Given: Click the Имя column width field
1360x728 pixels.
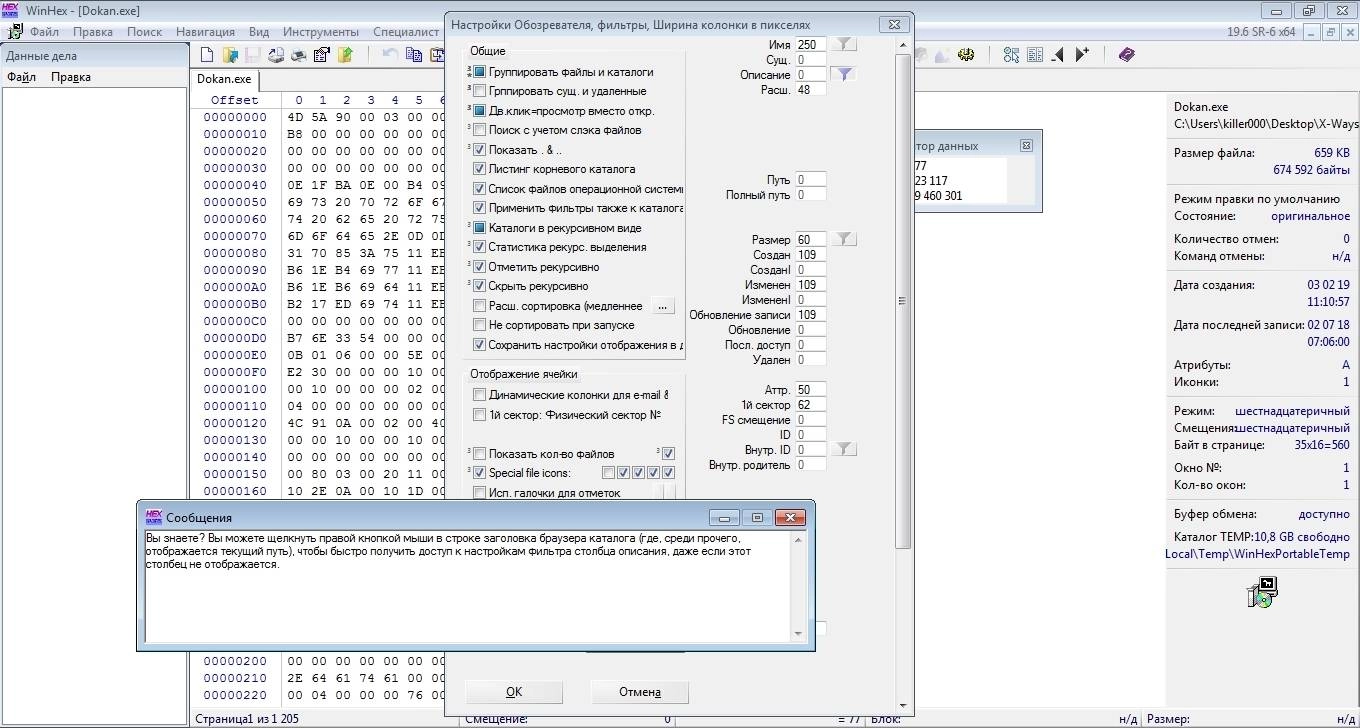Looking at the screenshot, I should [811, 44].
